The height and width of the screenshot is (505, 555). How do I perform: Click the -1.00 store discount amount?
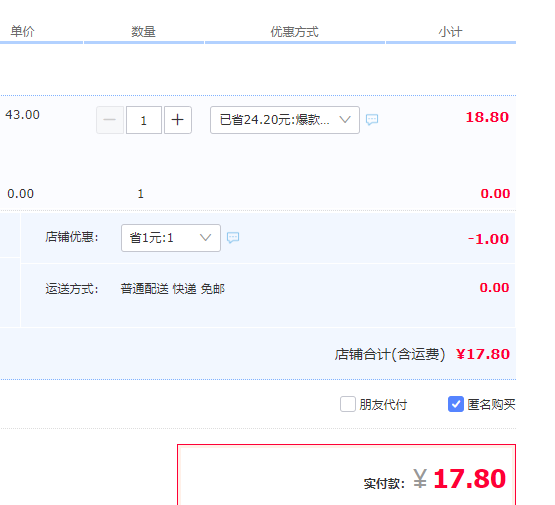pyautogui.click(x=488, y=239)
